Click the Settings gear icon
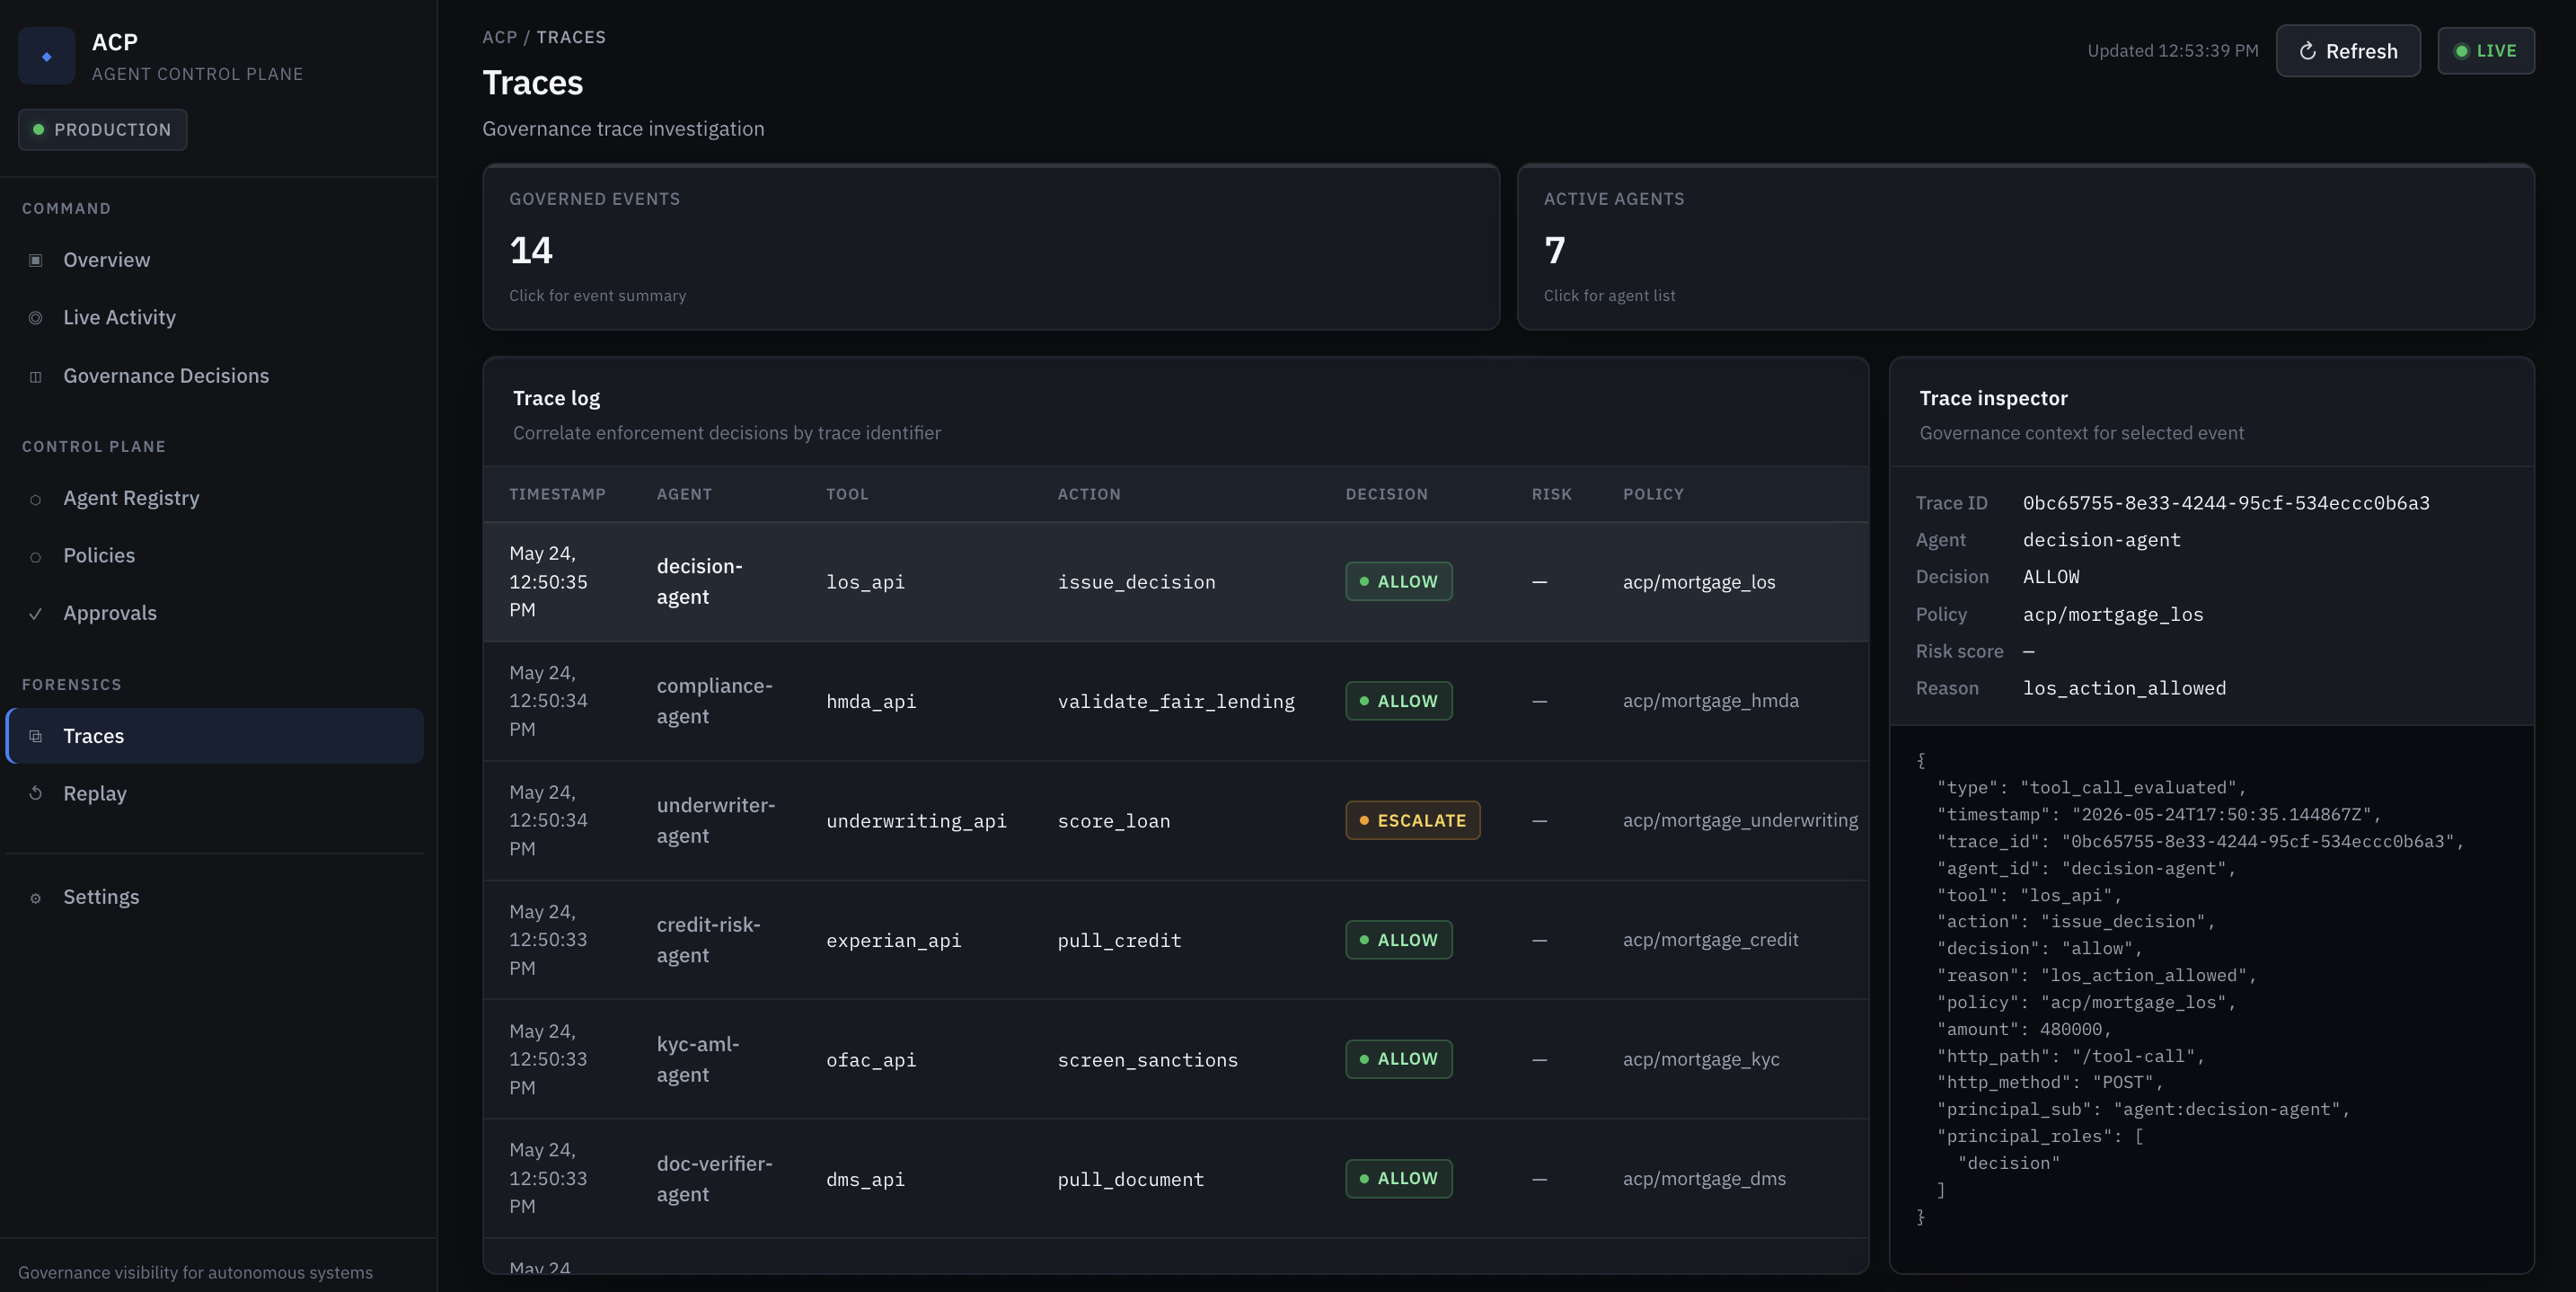 36,898
